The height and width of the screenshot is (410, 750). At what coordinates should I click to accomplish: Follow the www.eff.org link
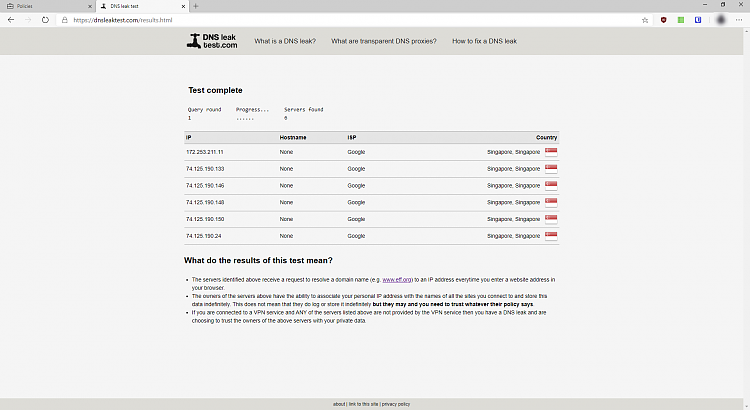(x=397, y=279)
